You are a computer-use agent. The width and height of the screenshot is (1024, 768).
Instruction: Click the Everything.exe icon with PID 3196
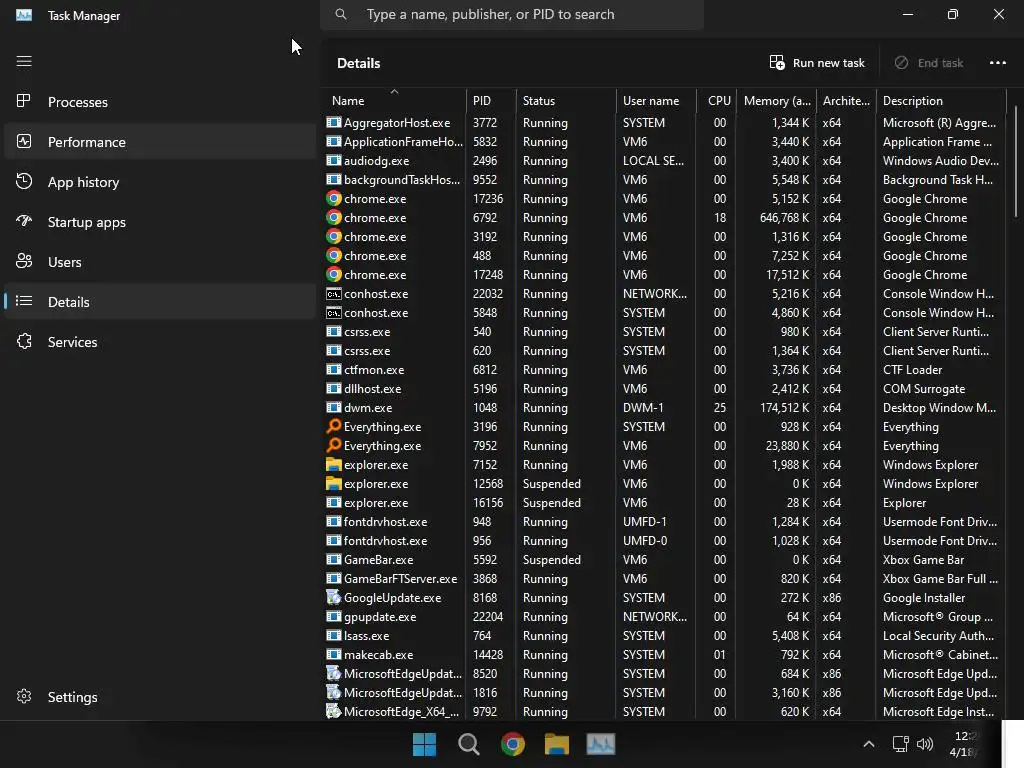pos(334,426)
